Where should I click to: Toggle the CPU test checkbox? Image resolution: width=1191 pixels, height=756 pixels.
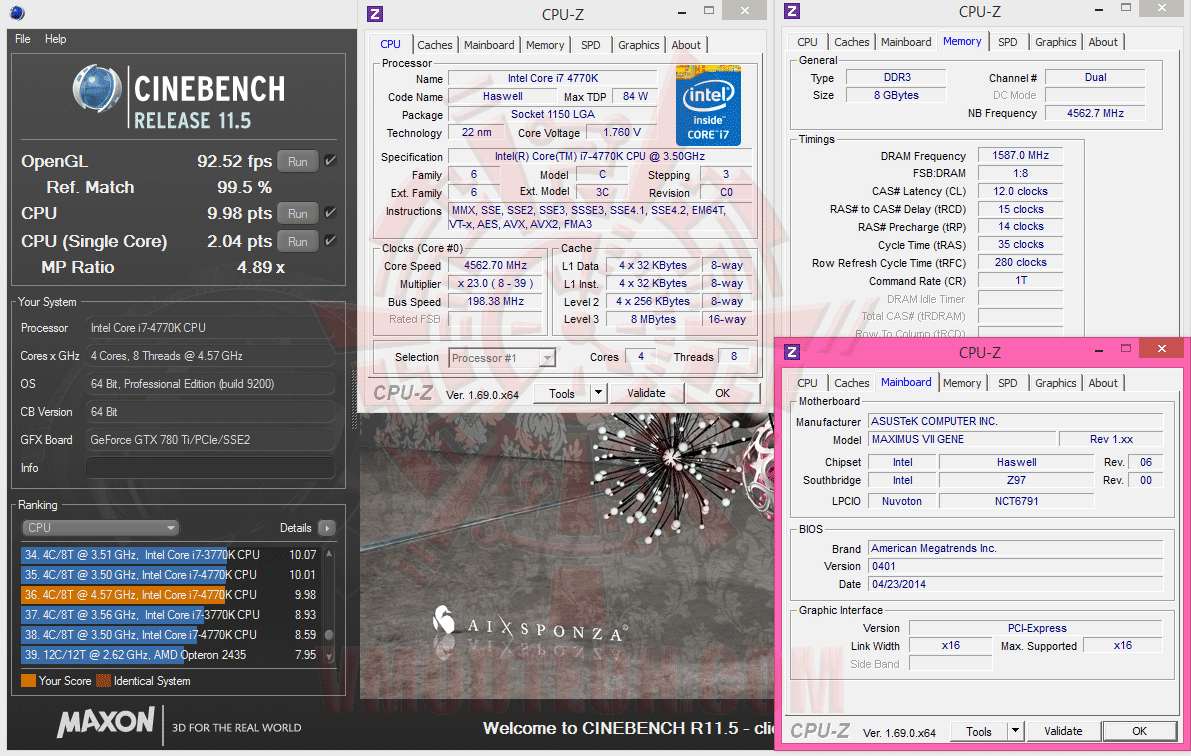(x=330, y=213)
